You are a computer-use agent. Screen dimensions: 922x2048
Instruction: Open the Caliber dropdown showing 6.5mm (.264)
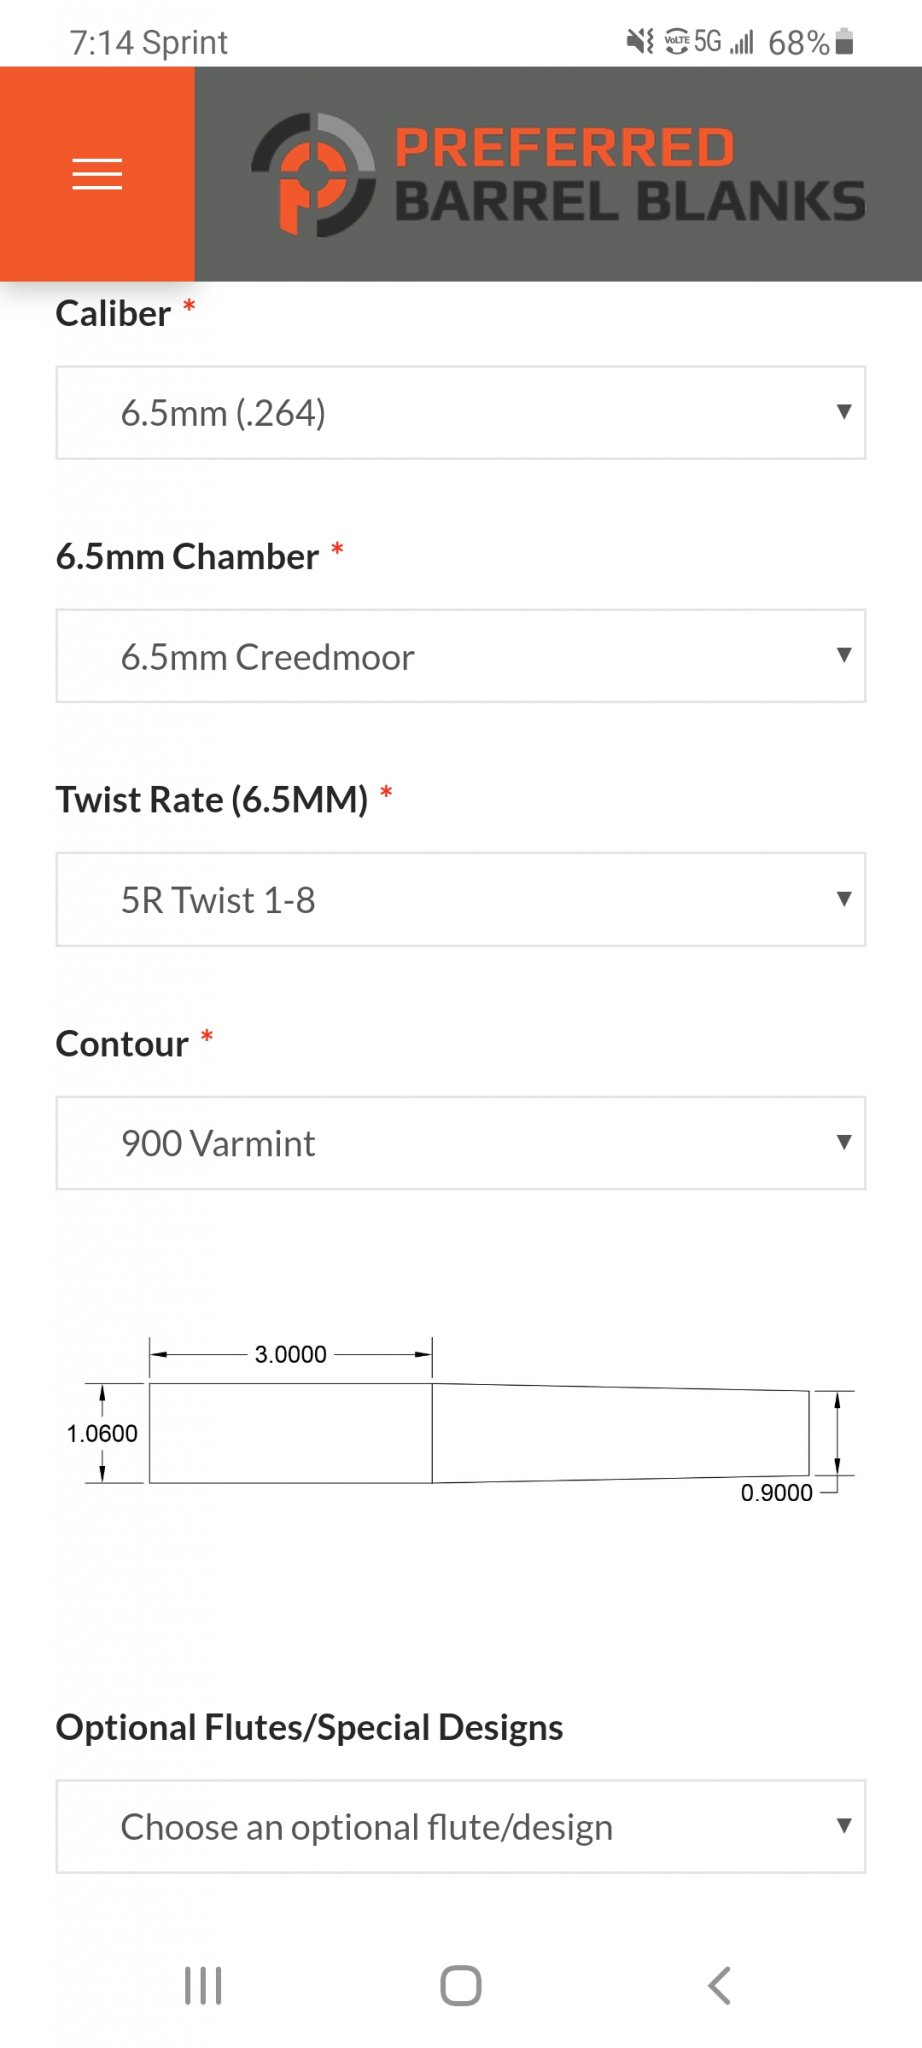[461, 413]
